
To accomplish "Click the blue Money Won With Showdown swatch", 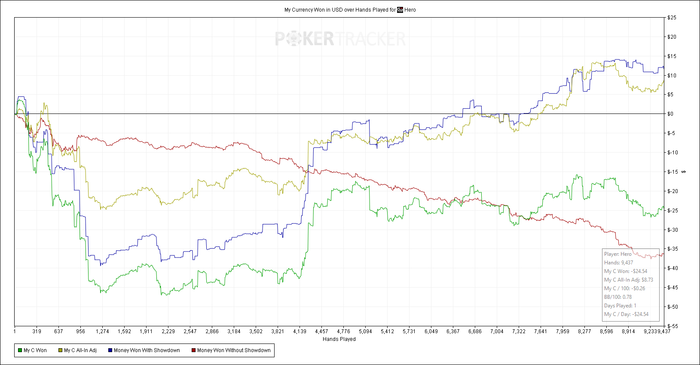I will (110, 351).
